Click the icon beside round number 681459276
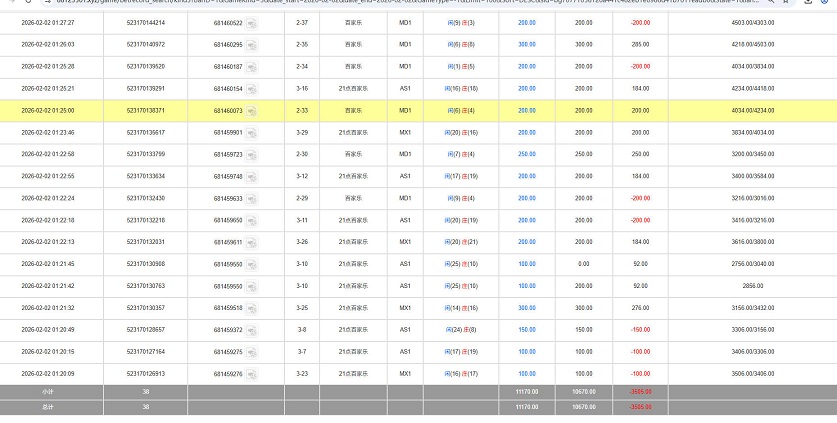 [251, 375]
